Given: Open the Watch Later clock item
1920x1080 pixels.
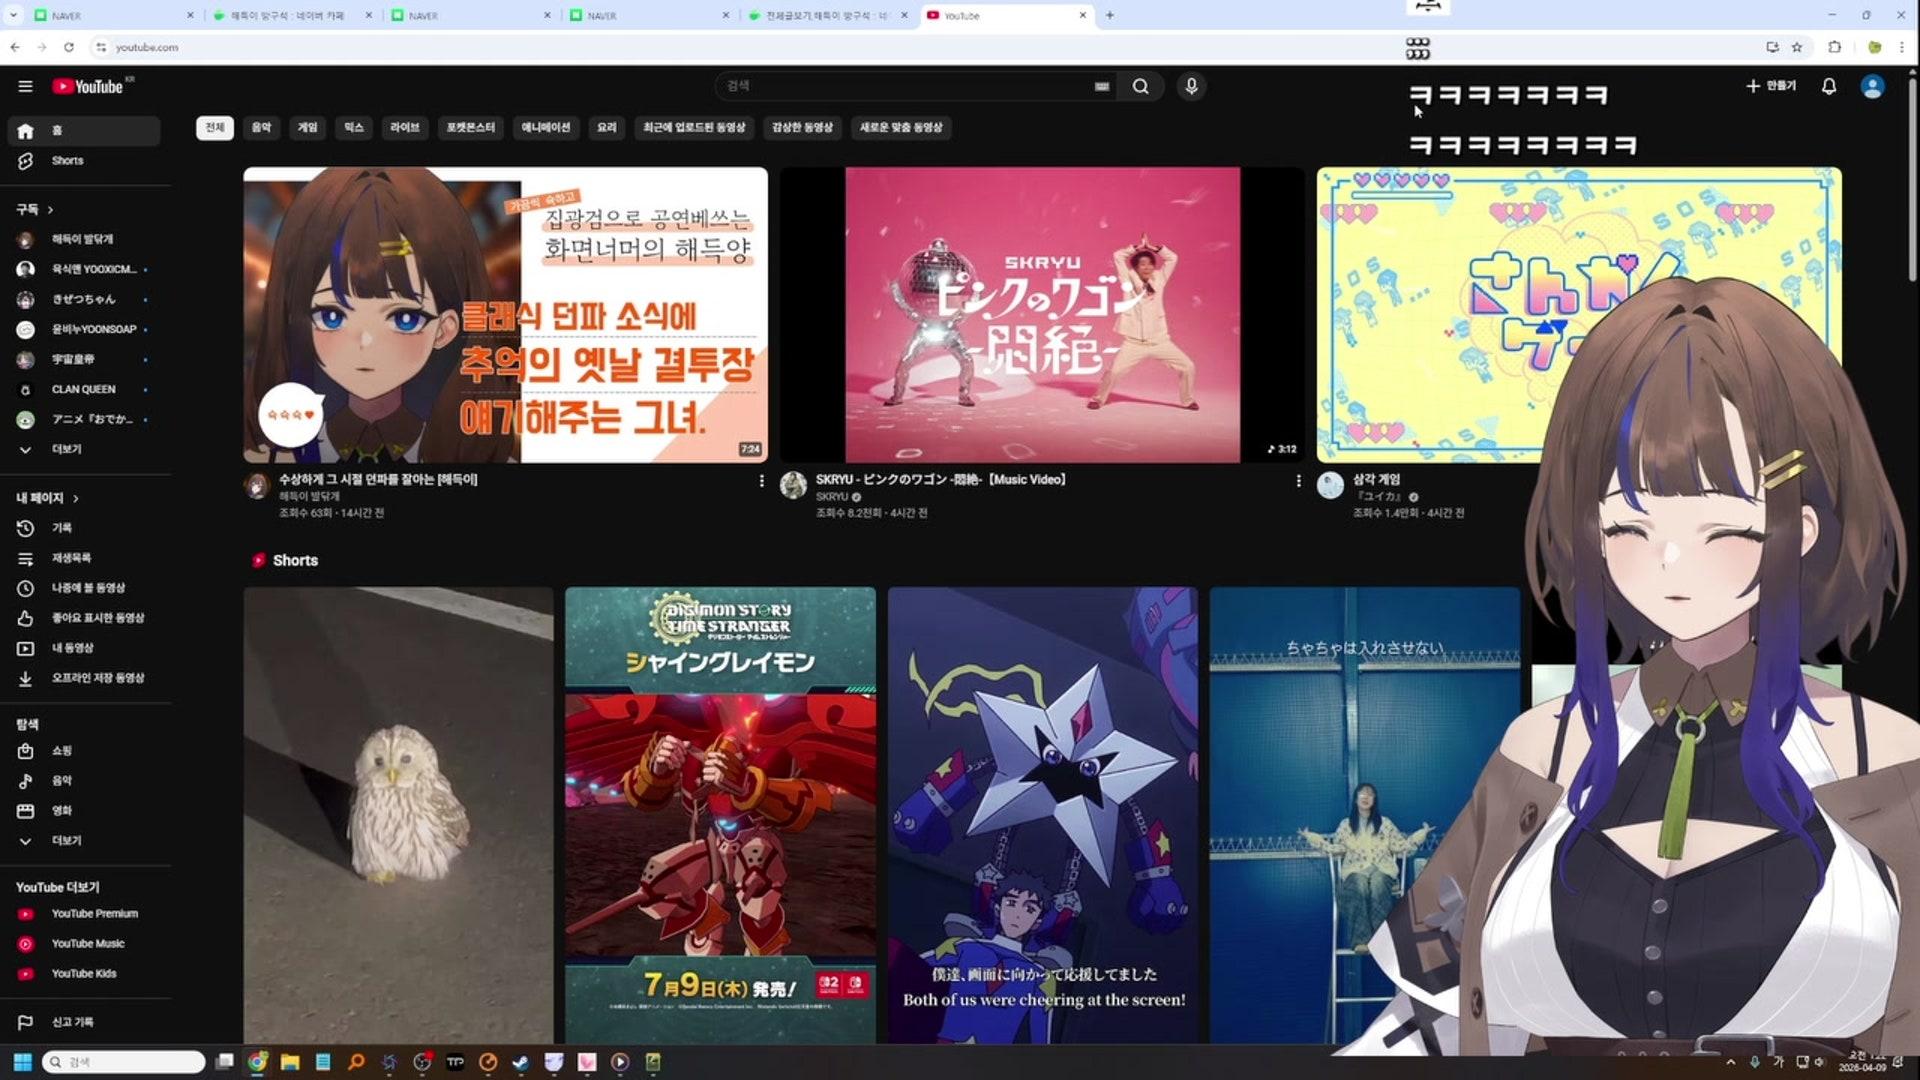Looking at the screenshot, I should pos(87,588).
